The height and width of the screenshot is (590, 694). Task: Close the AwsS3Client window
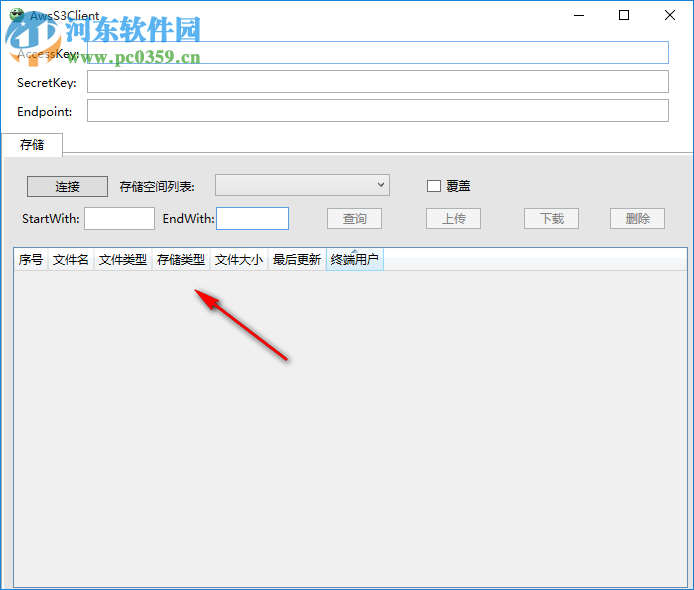[x=670, y=15]
